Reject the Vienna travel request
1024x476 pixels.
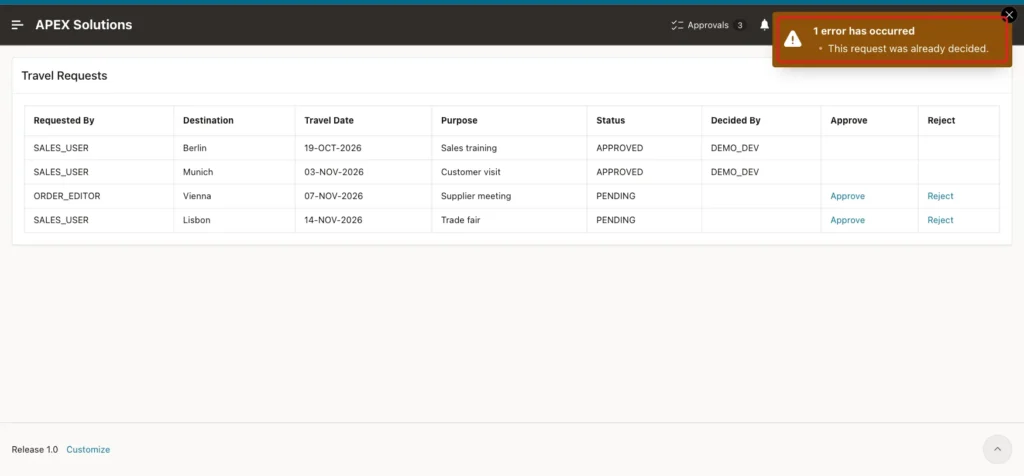(940, 196)
